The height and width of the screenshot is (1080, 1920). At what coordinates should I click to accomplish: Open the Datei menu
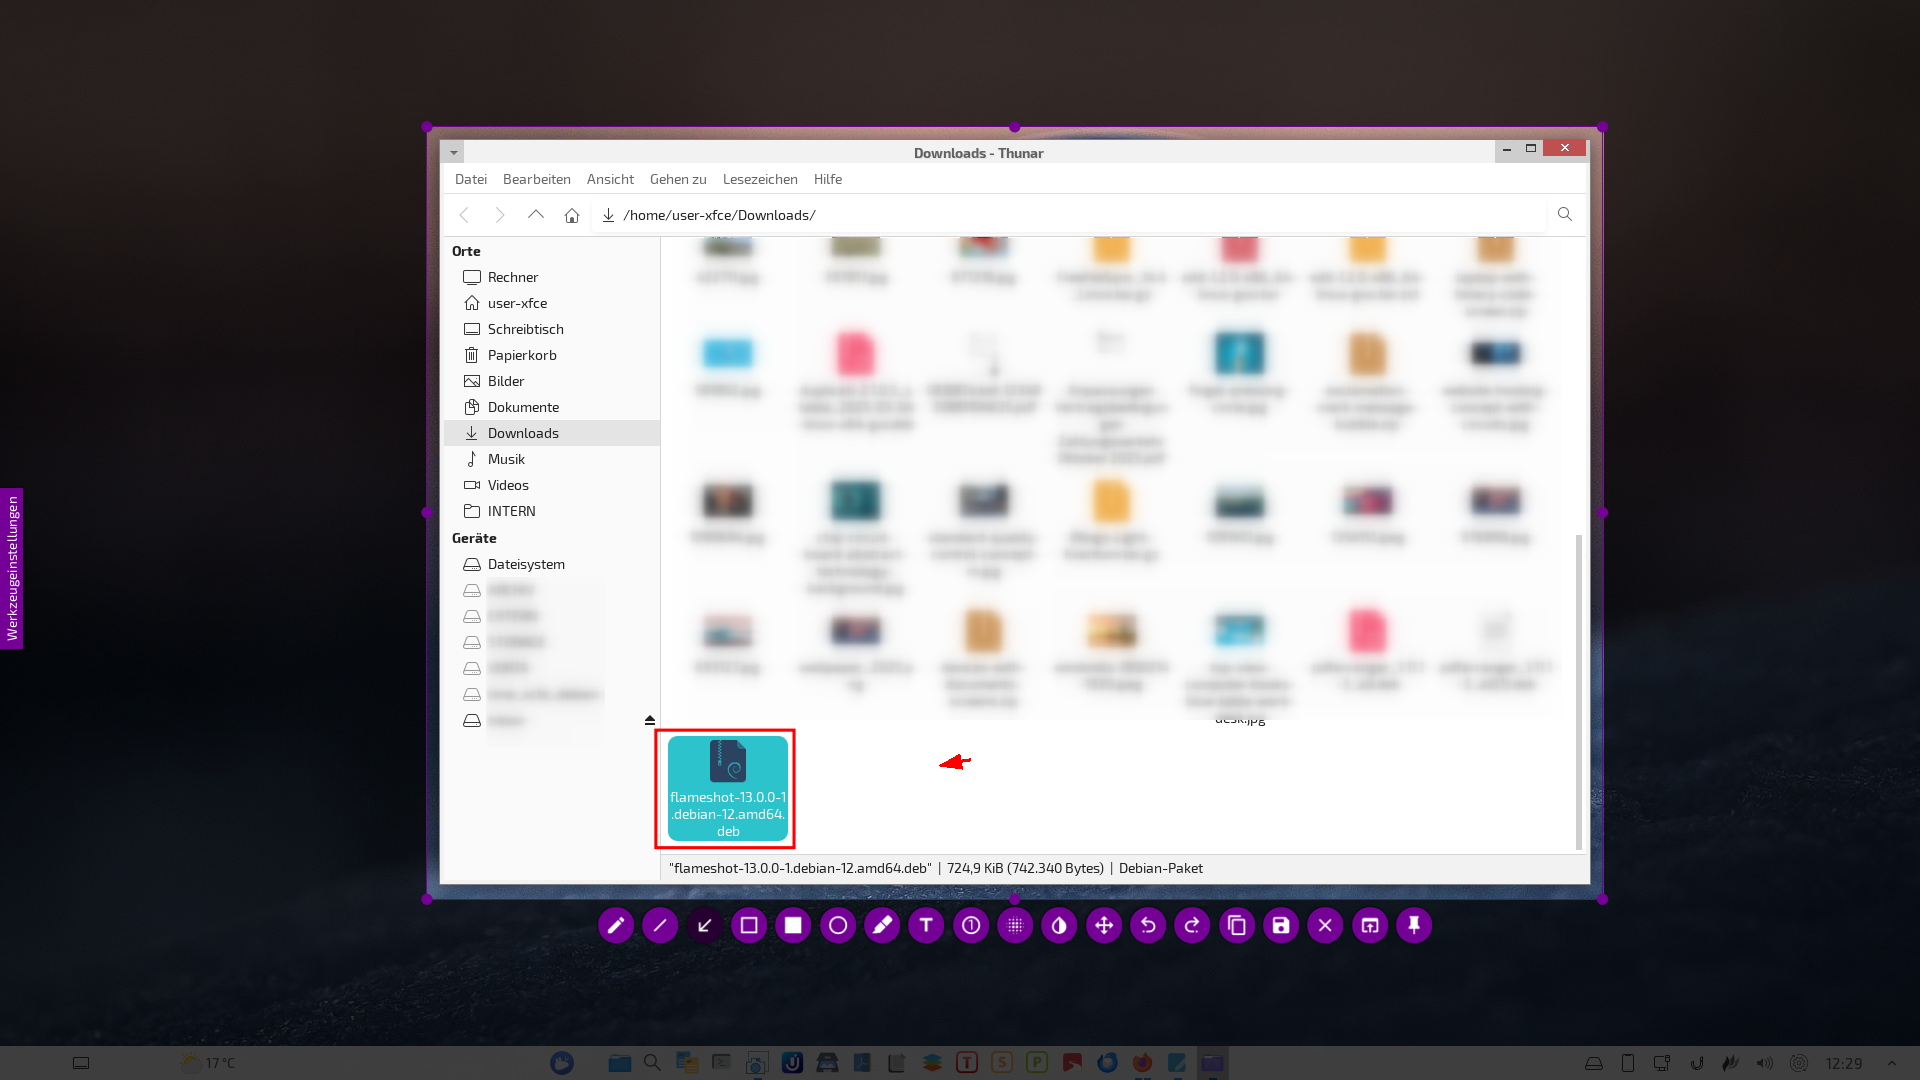471,179
